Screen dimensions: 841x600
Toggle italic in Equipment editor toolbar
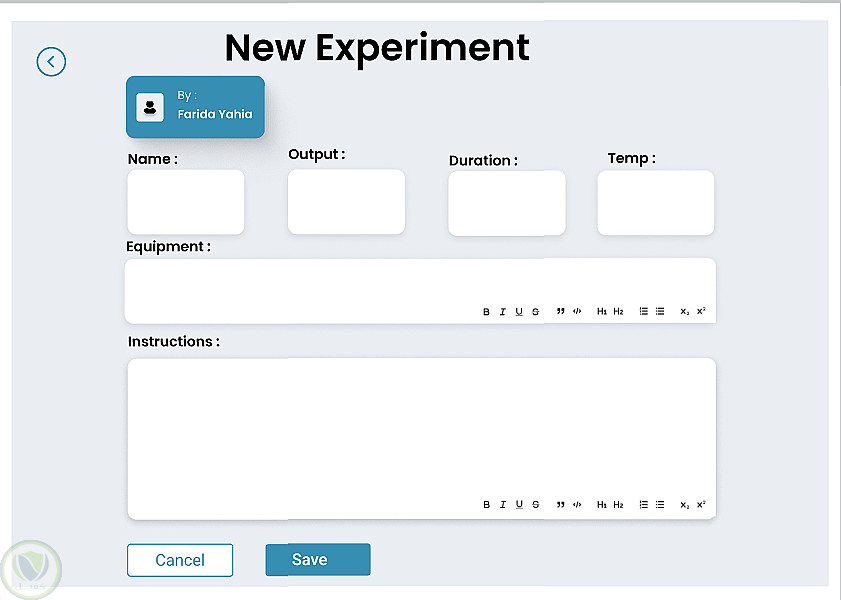503,312
